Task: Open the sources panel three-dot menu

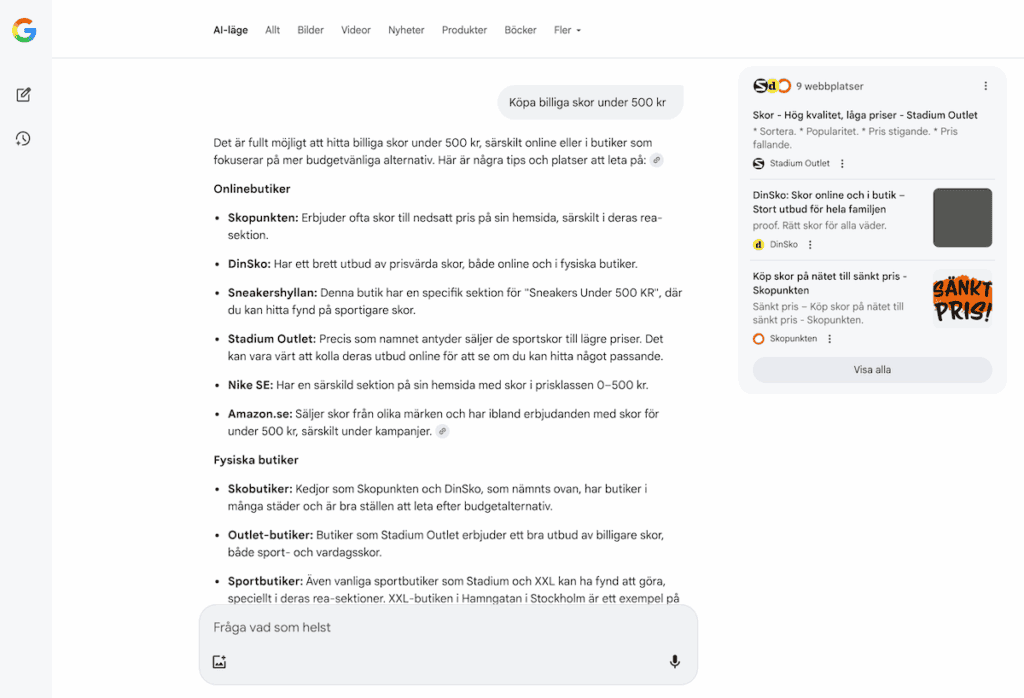Action: point(985,86)
